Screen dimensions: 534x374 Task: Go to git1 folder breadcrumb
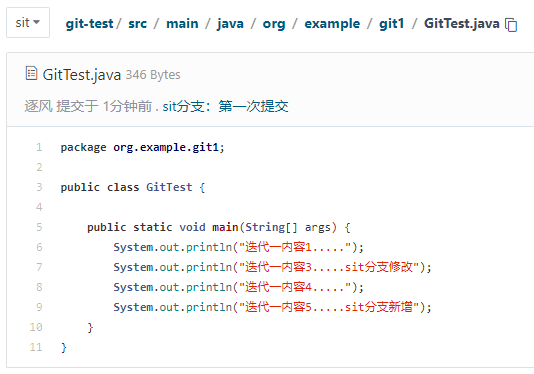click(392, 24)
